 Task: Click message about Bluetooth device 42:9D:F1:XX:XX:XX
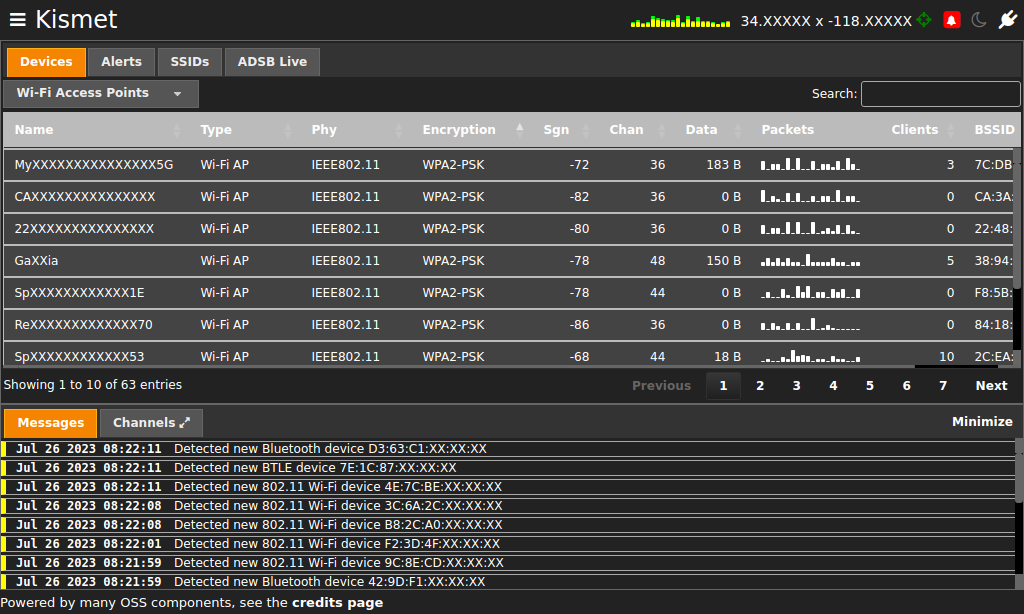[x=508, y=581]
